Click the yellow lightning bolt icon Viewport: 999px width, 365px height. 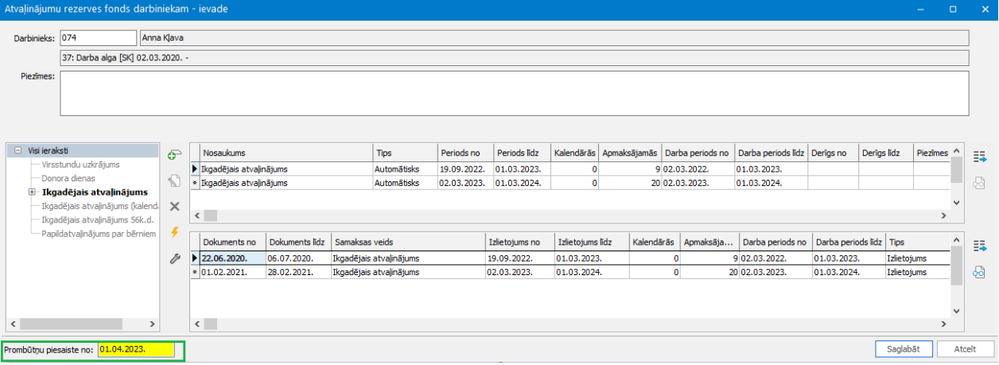click(x=174, y=233)
